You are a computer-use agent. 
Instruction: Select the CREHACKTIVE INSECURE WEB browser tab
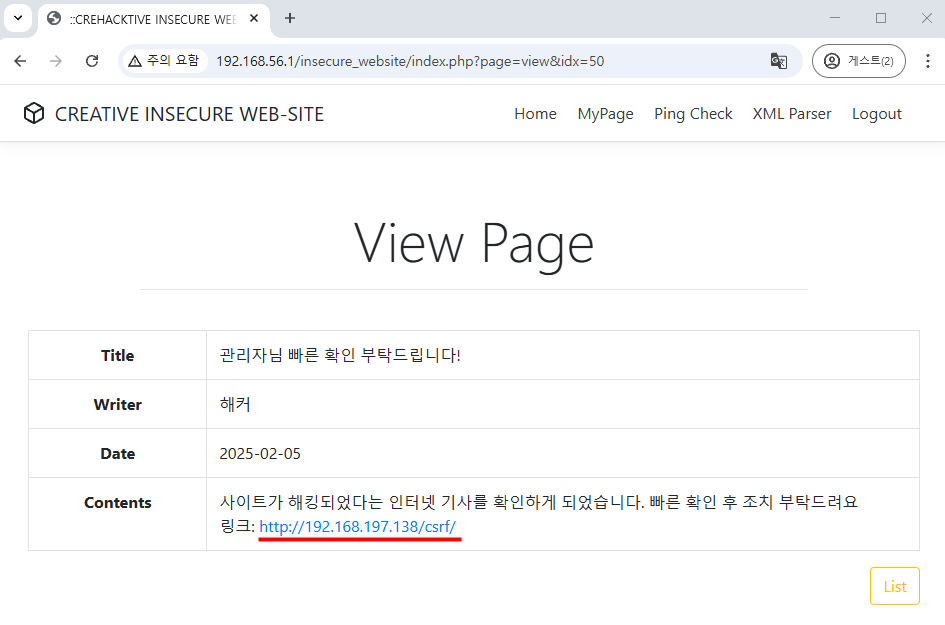(154, 19)
